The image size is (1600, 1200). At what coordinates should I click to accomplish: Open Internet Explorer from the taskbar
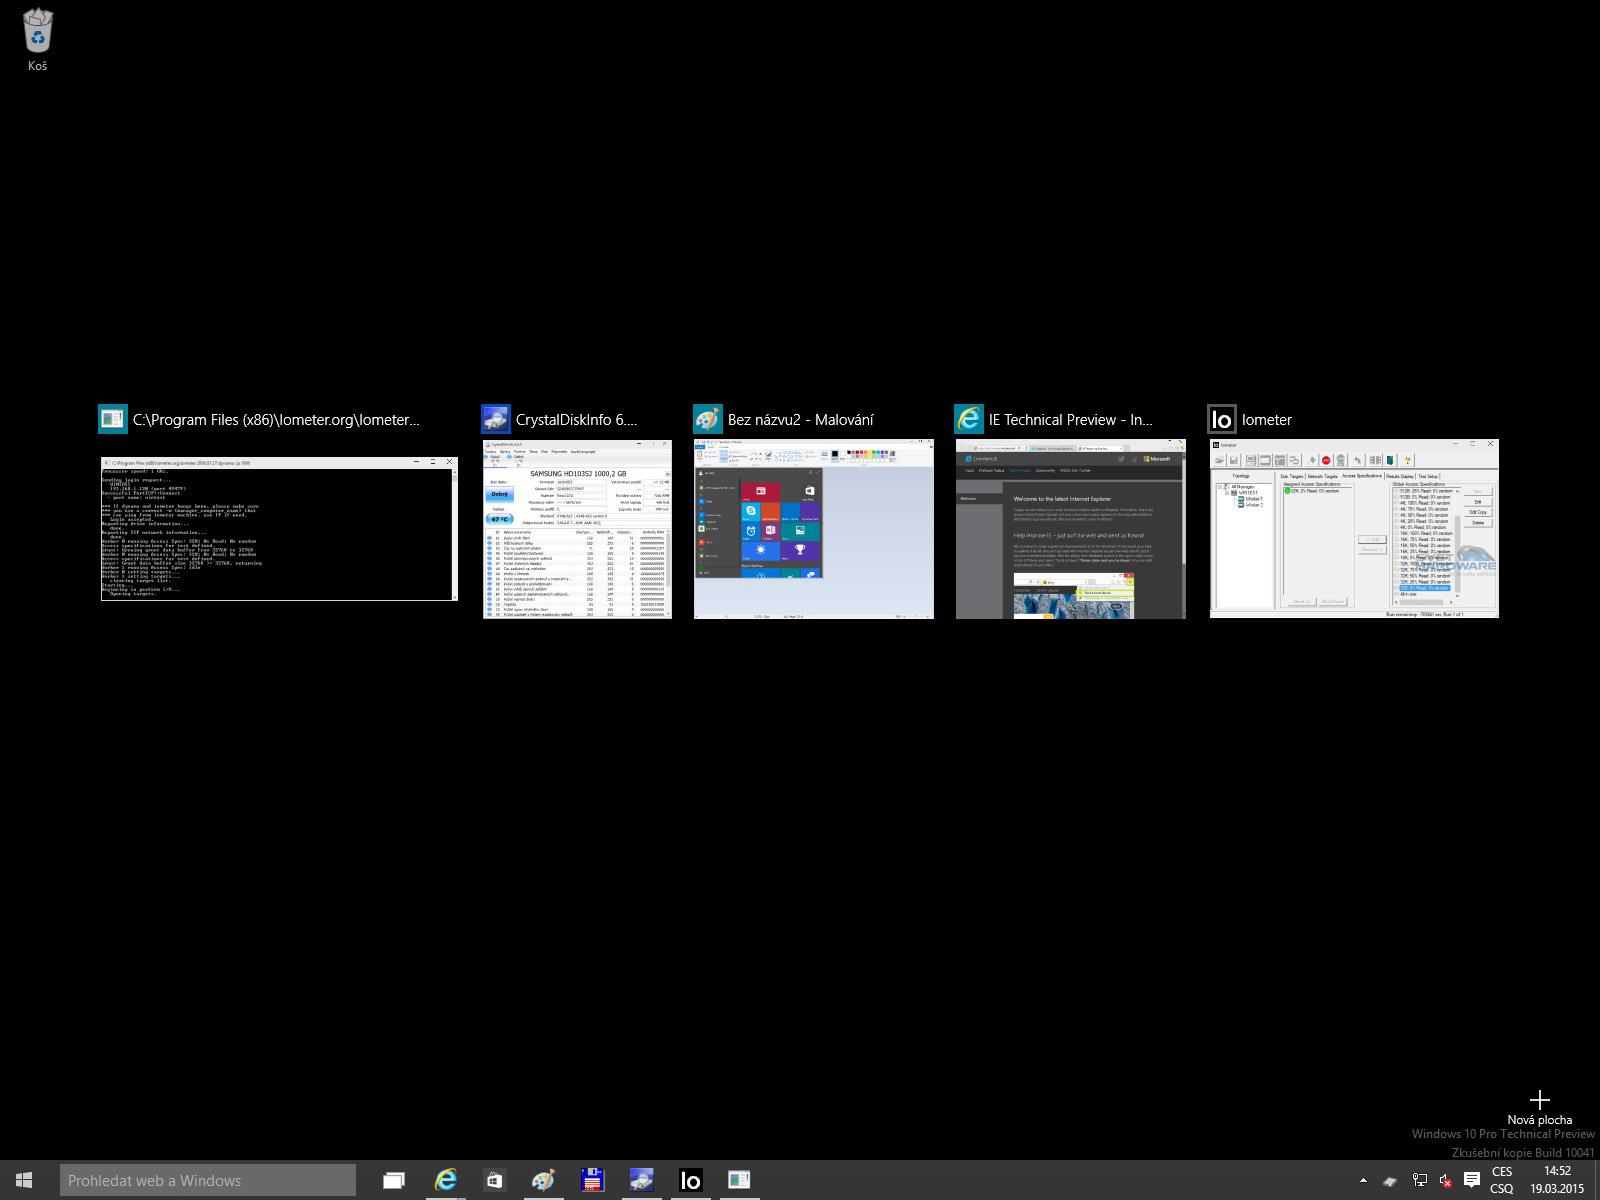(445, 1180)
